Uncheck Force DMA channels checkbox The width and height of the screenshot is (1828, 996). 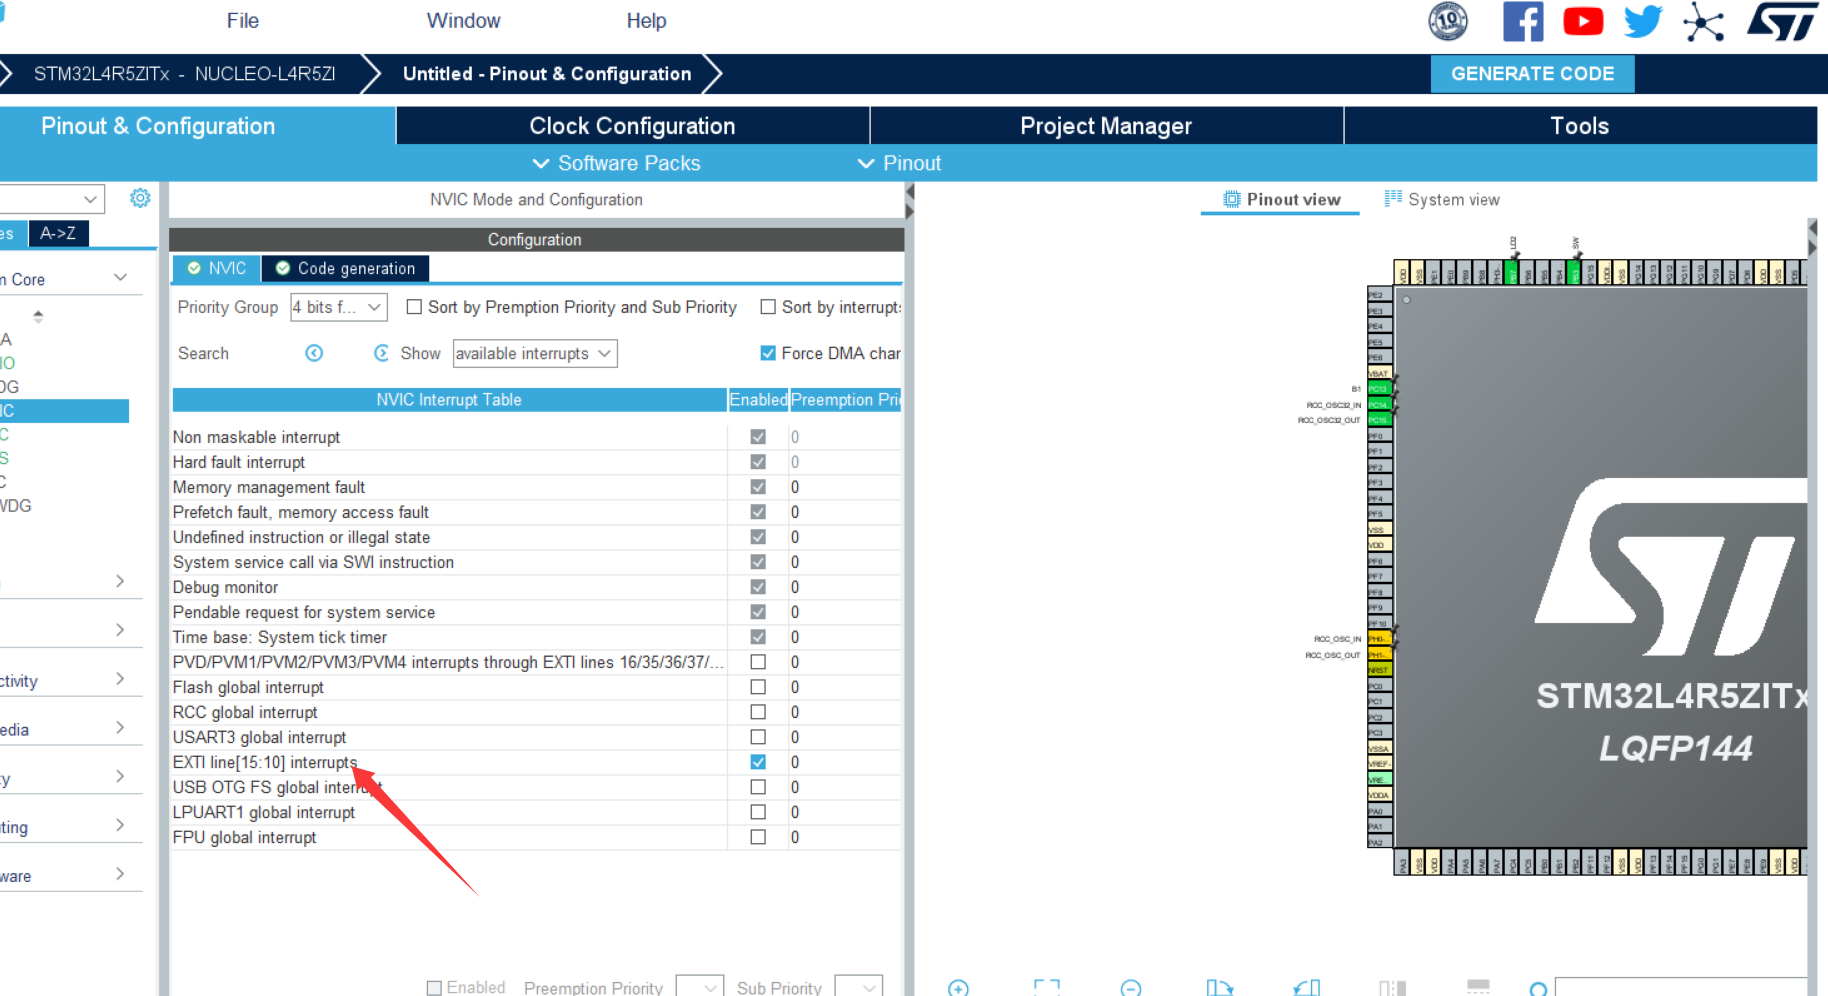pyautogui.click(x=768, y=353)
